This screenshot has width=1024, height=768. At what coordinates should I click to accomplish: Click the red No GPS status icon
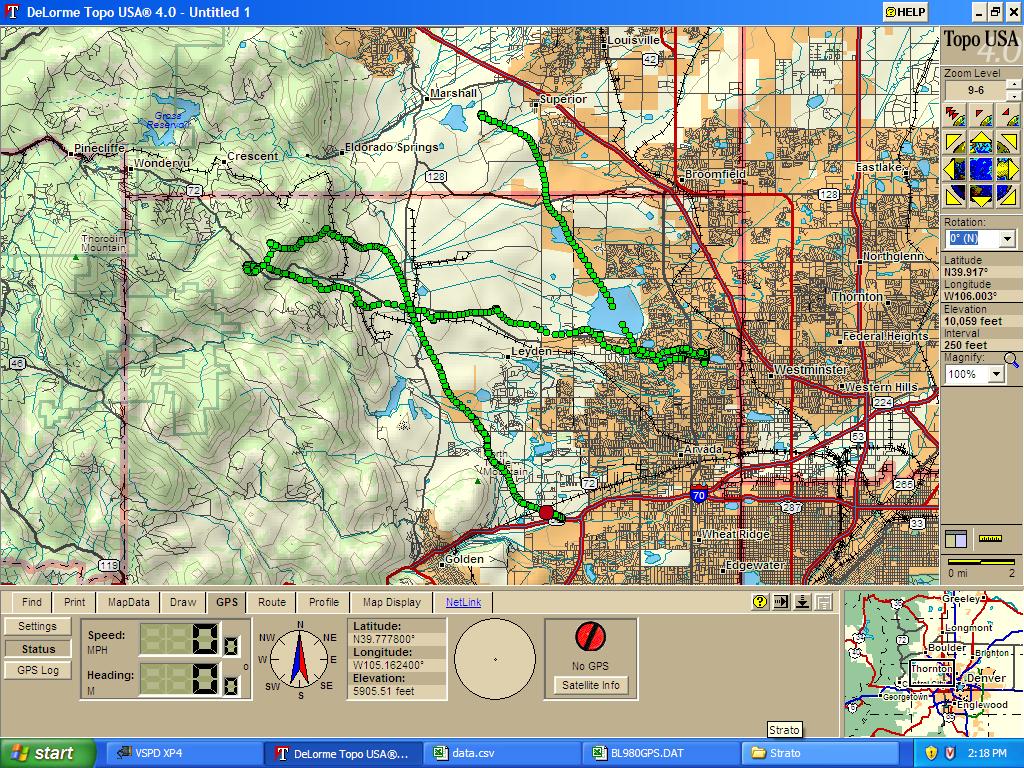click(590, 637)
